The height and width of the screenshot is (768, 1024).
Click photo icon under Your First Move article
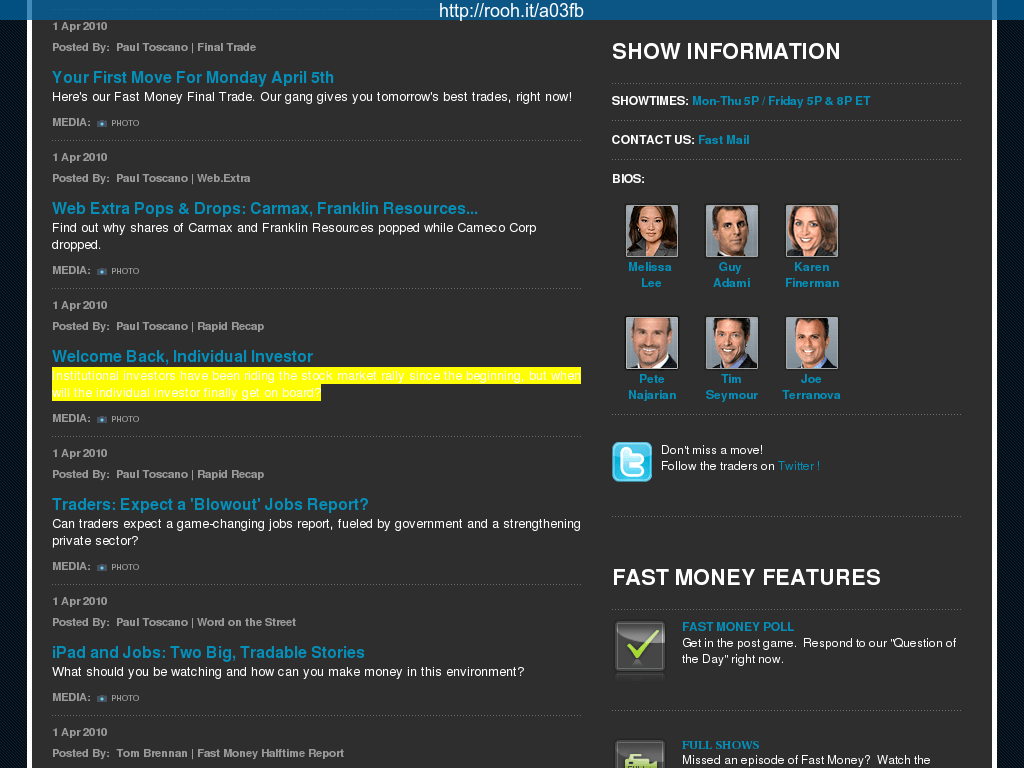tap(102, 123)
